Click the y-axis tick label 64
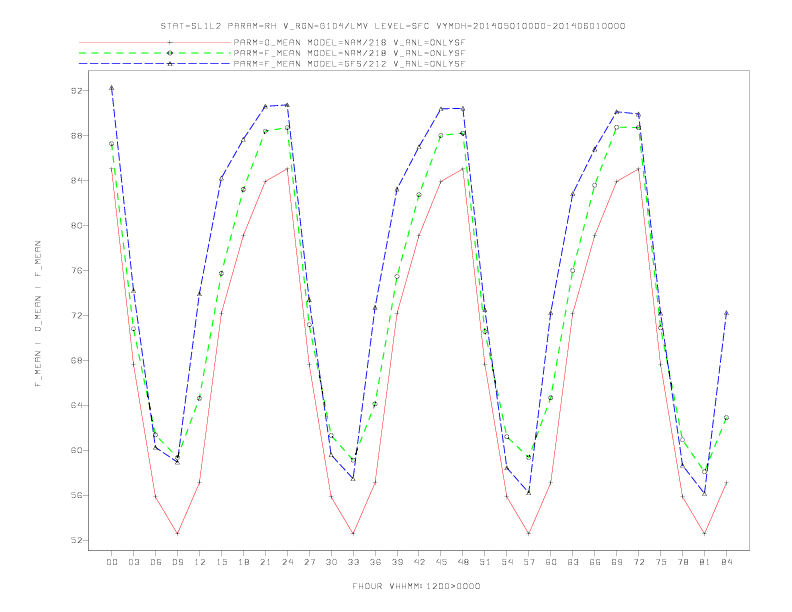 tap(77, 405)
